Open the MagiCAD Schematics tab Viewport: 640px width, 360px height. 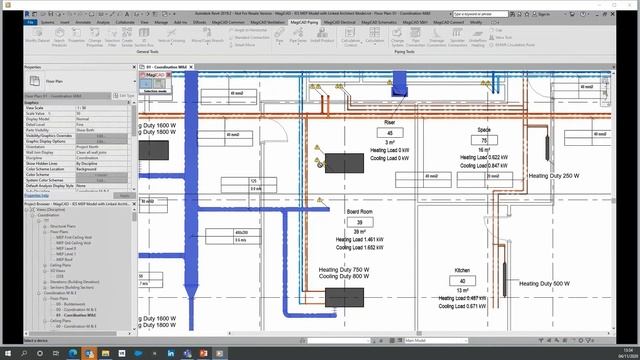tap(379, 22)
